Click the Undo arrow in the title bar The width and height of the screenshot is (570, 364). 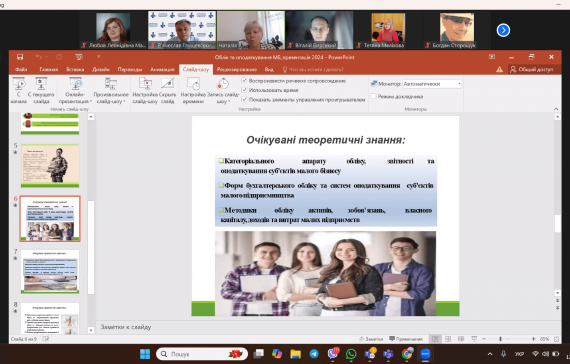pos(38,57)
